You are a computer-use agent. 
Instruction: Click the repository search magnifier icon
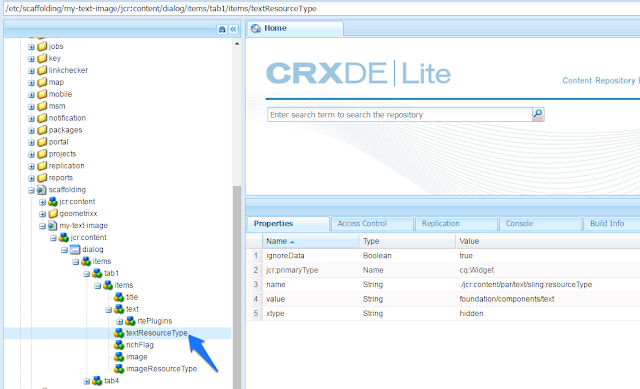pos(538,114)
